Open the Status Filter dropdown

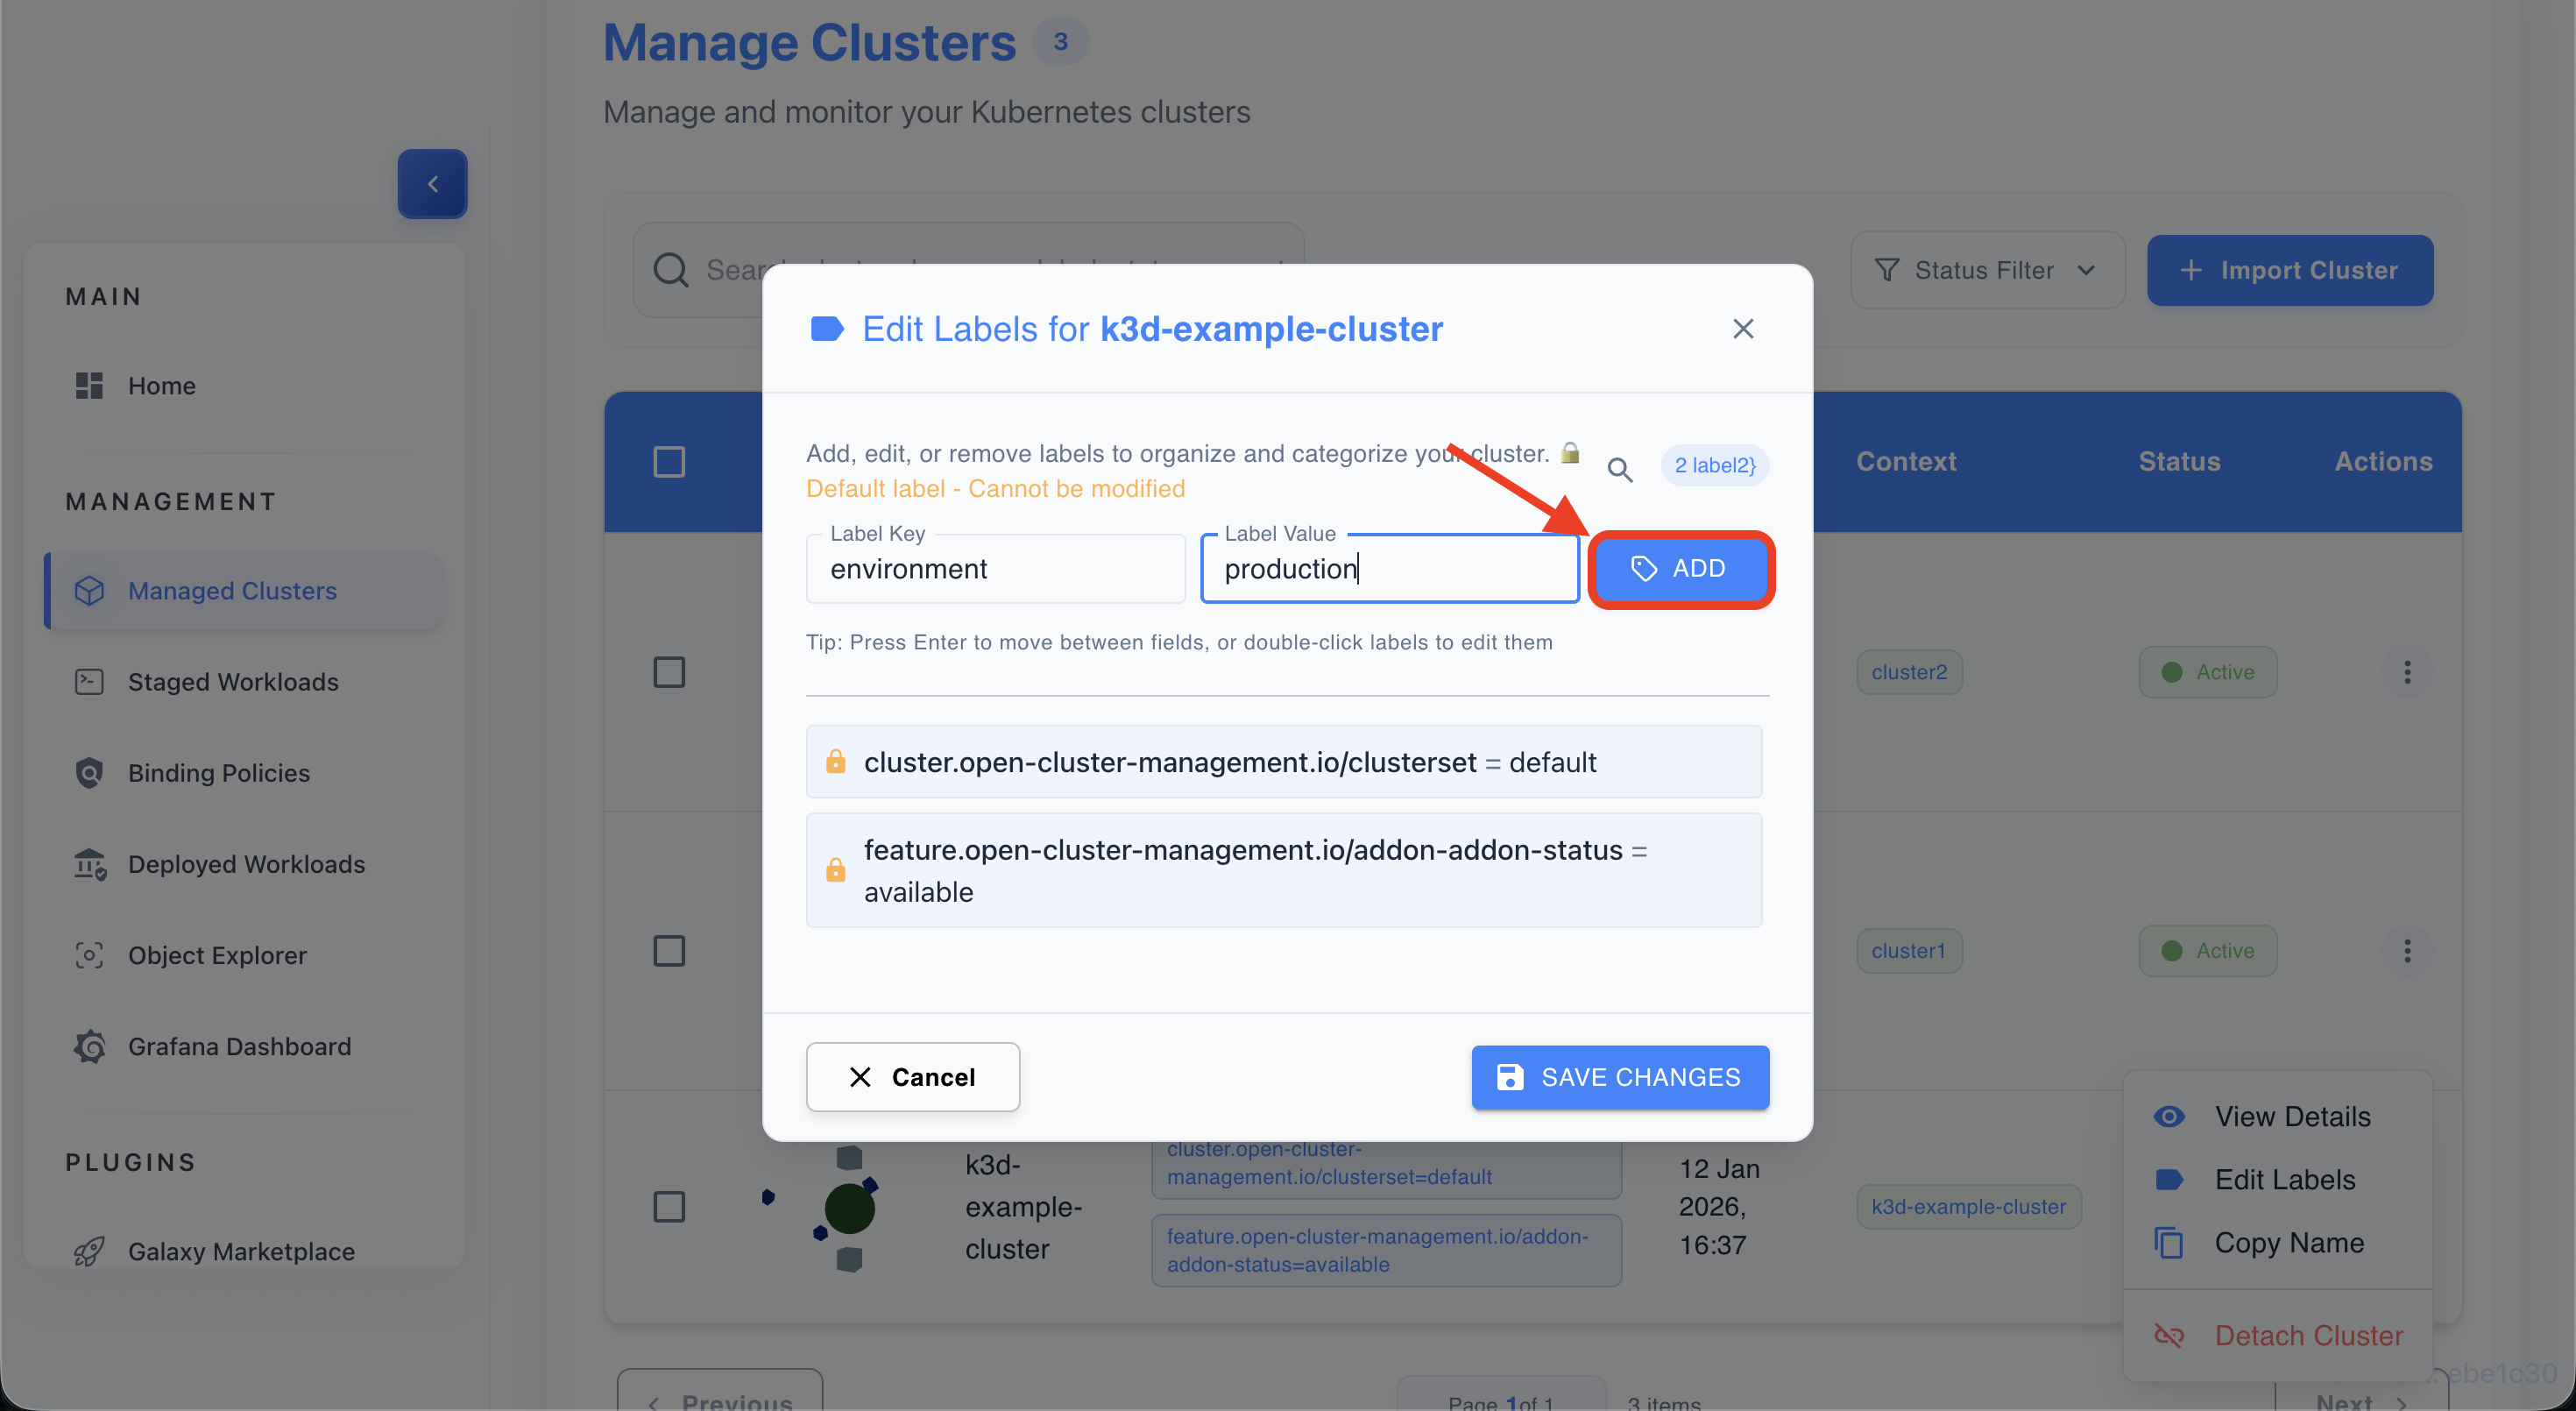1987,270
